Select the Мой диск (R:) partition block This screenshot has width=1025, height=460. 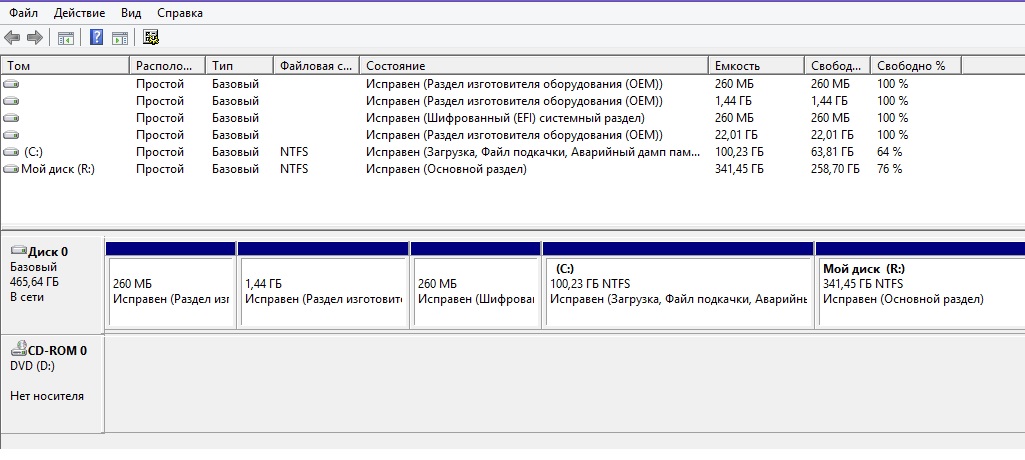coord(920,290)
